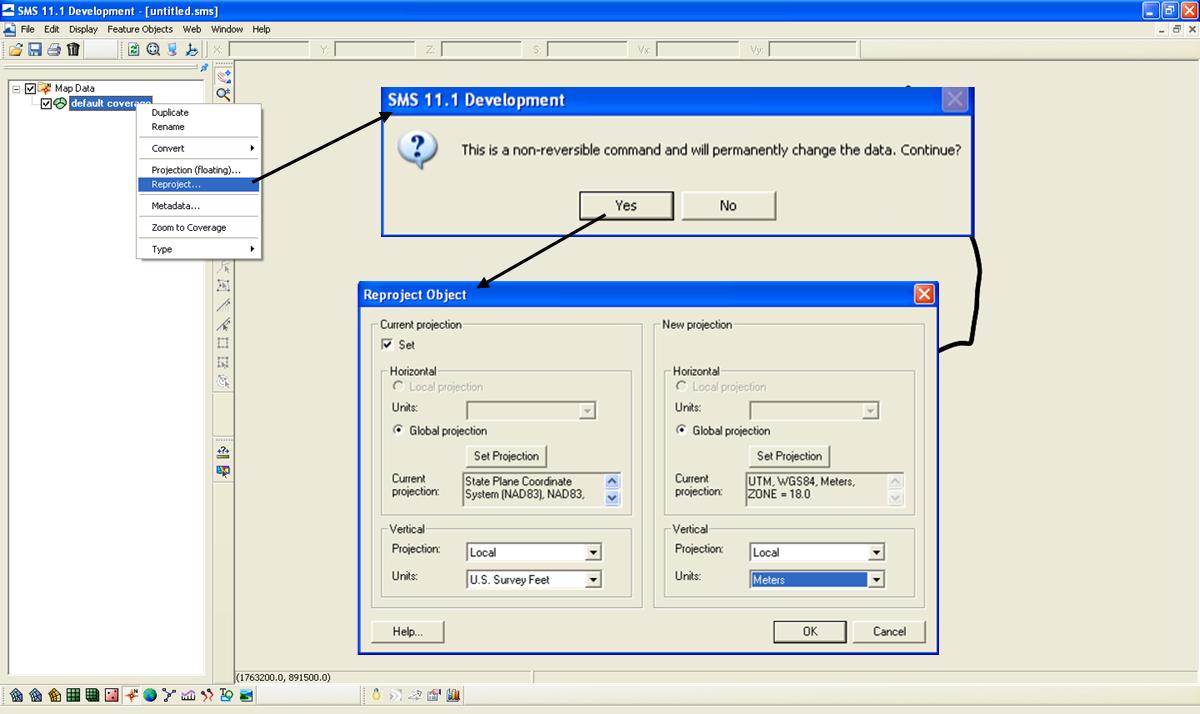Click the Refresh display toolbar icon
The image size is (1200, 714).
[133, 49]
